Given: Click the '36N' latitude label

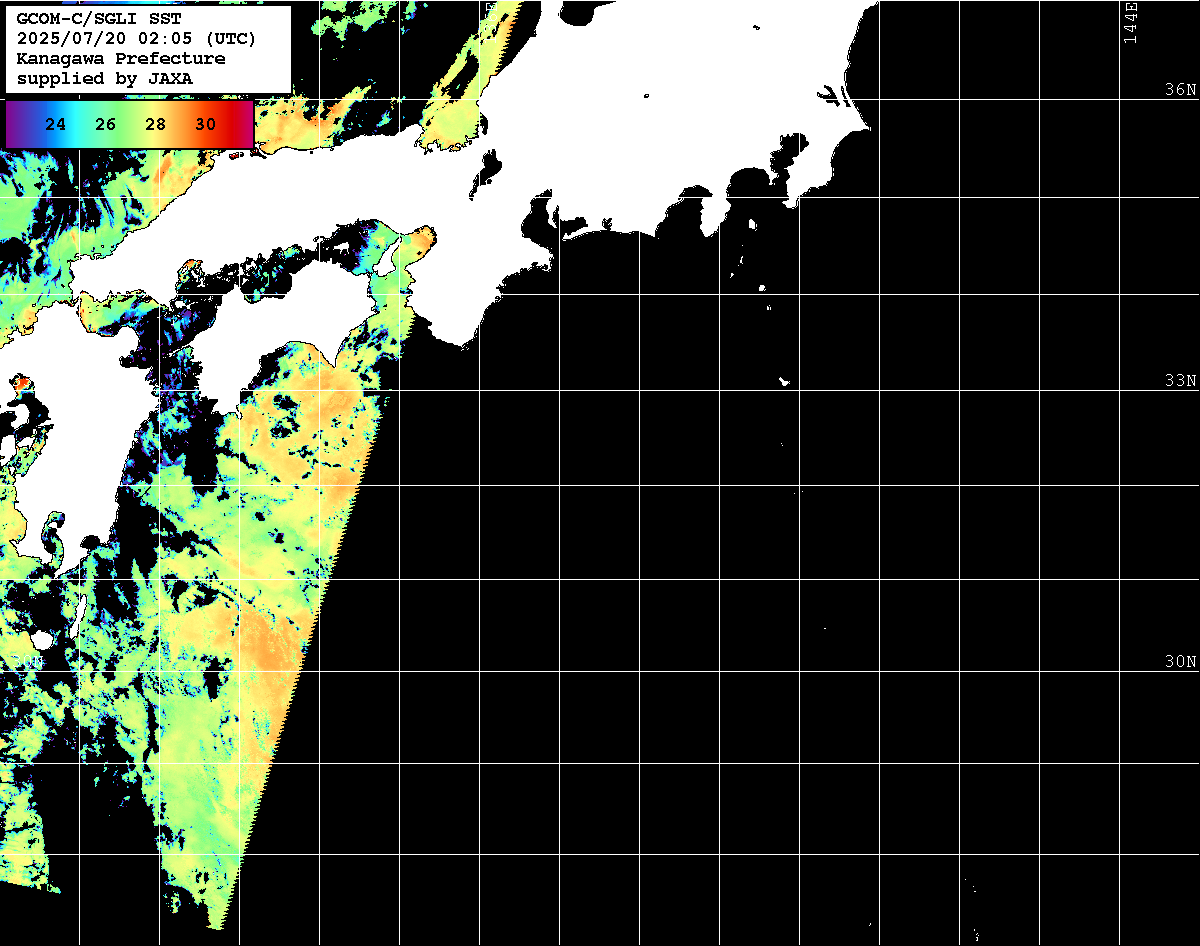Looking at the screenshot, I should pyautogui.click(x=1181, y=89).
